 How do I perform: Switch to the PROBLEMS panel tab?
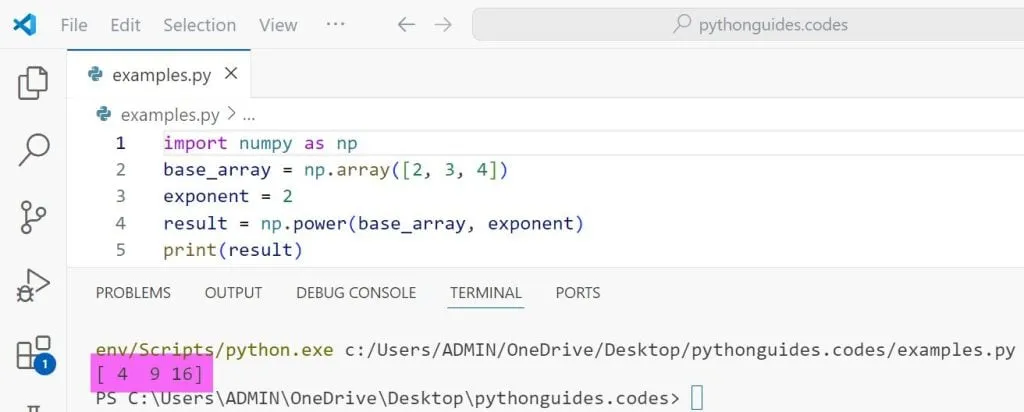tap(133, 293)
